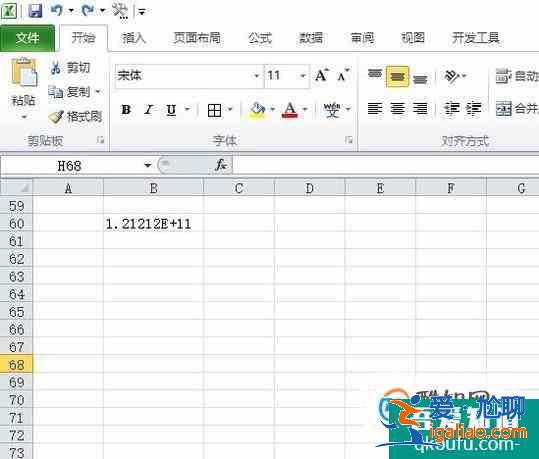This screenshot has height=459, width=539.
Task: Click the Insert Function fx icon
Action: 220,165
